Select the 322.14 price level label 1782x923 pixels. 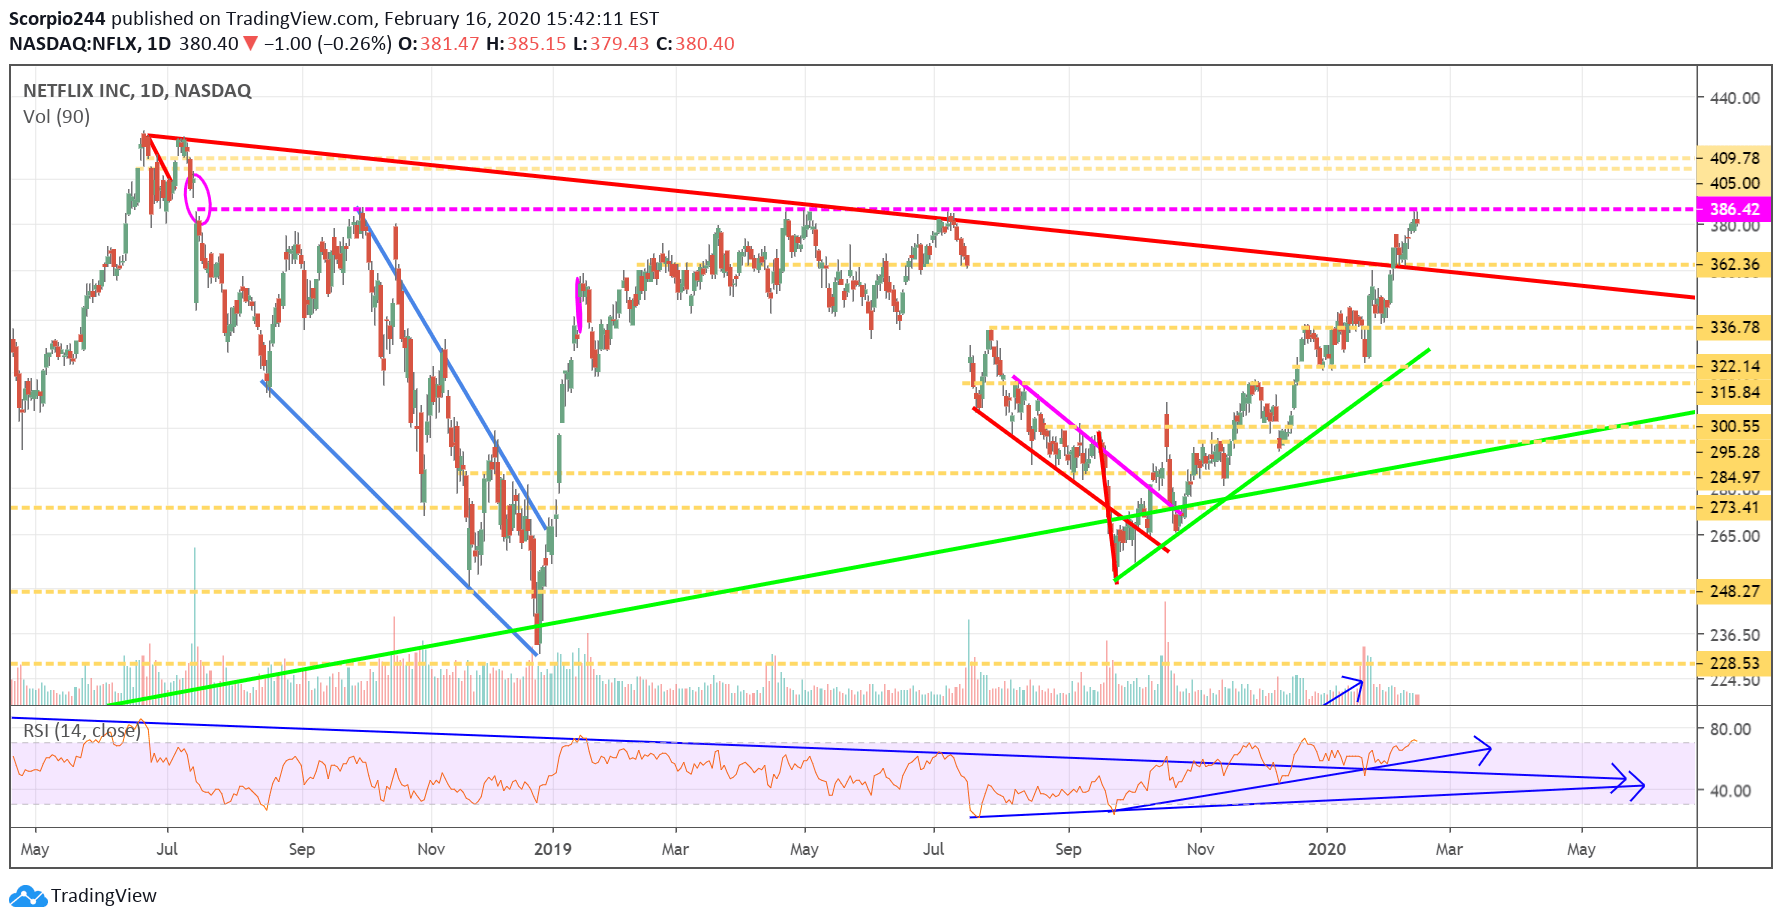(1734, 366)
